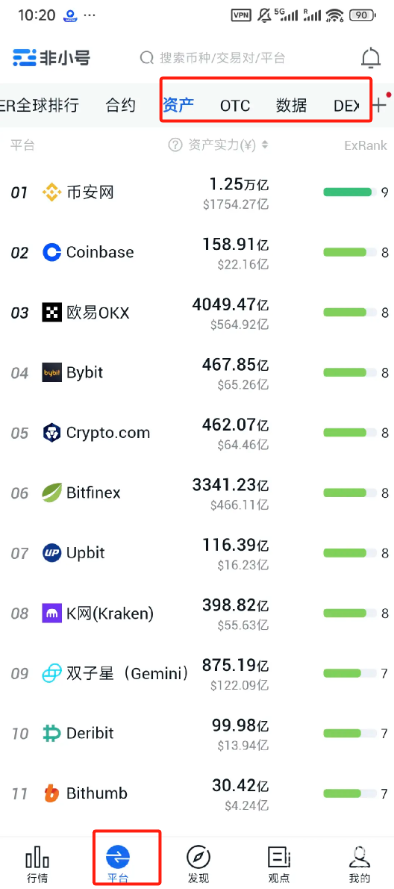Open the Bitfinex exchange entry
Viewport: 394px width, 889px height.
pyautogui.click(x=197, y=493)
